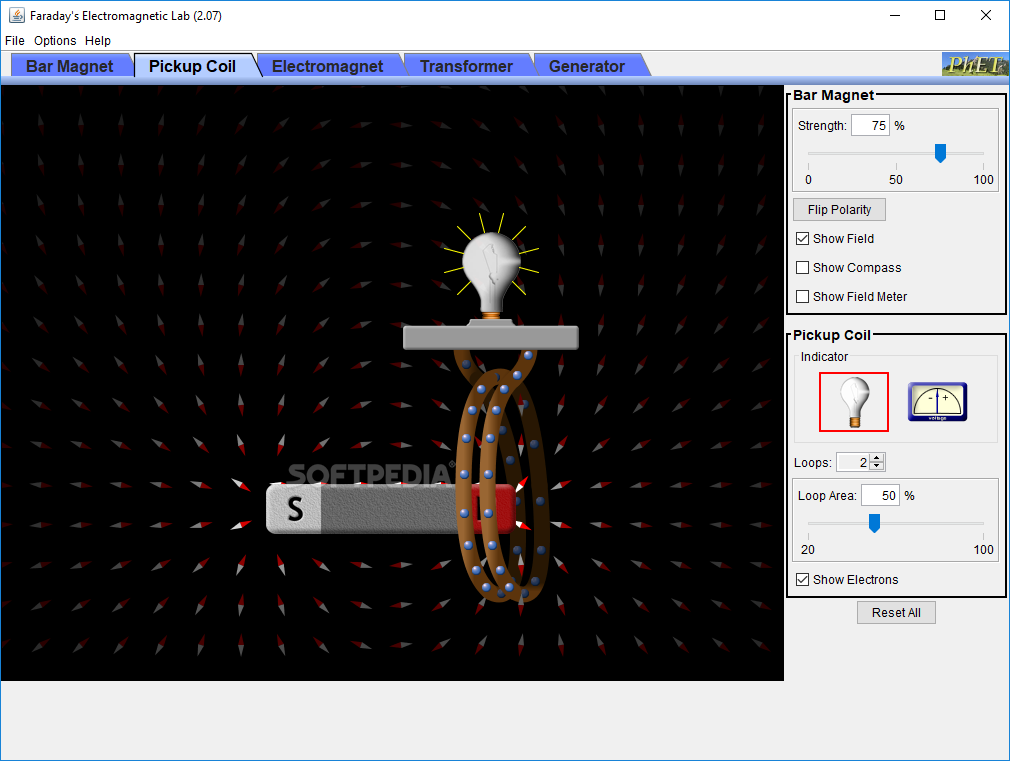Increase the Loops count with up arrow
Viewport: 1010px width, 761px height.
coord(877,458)
